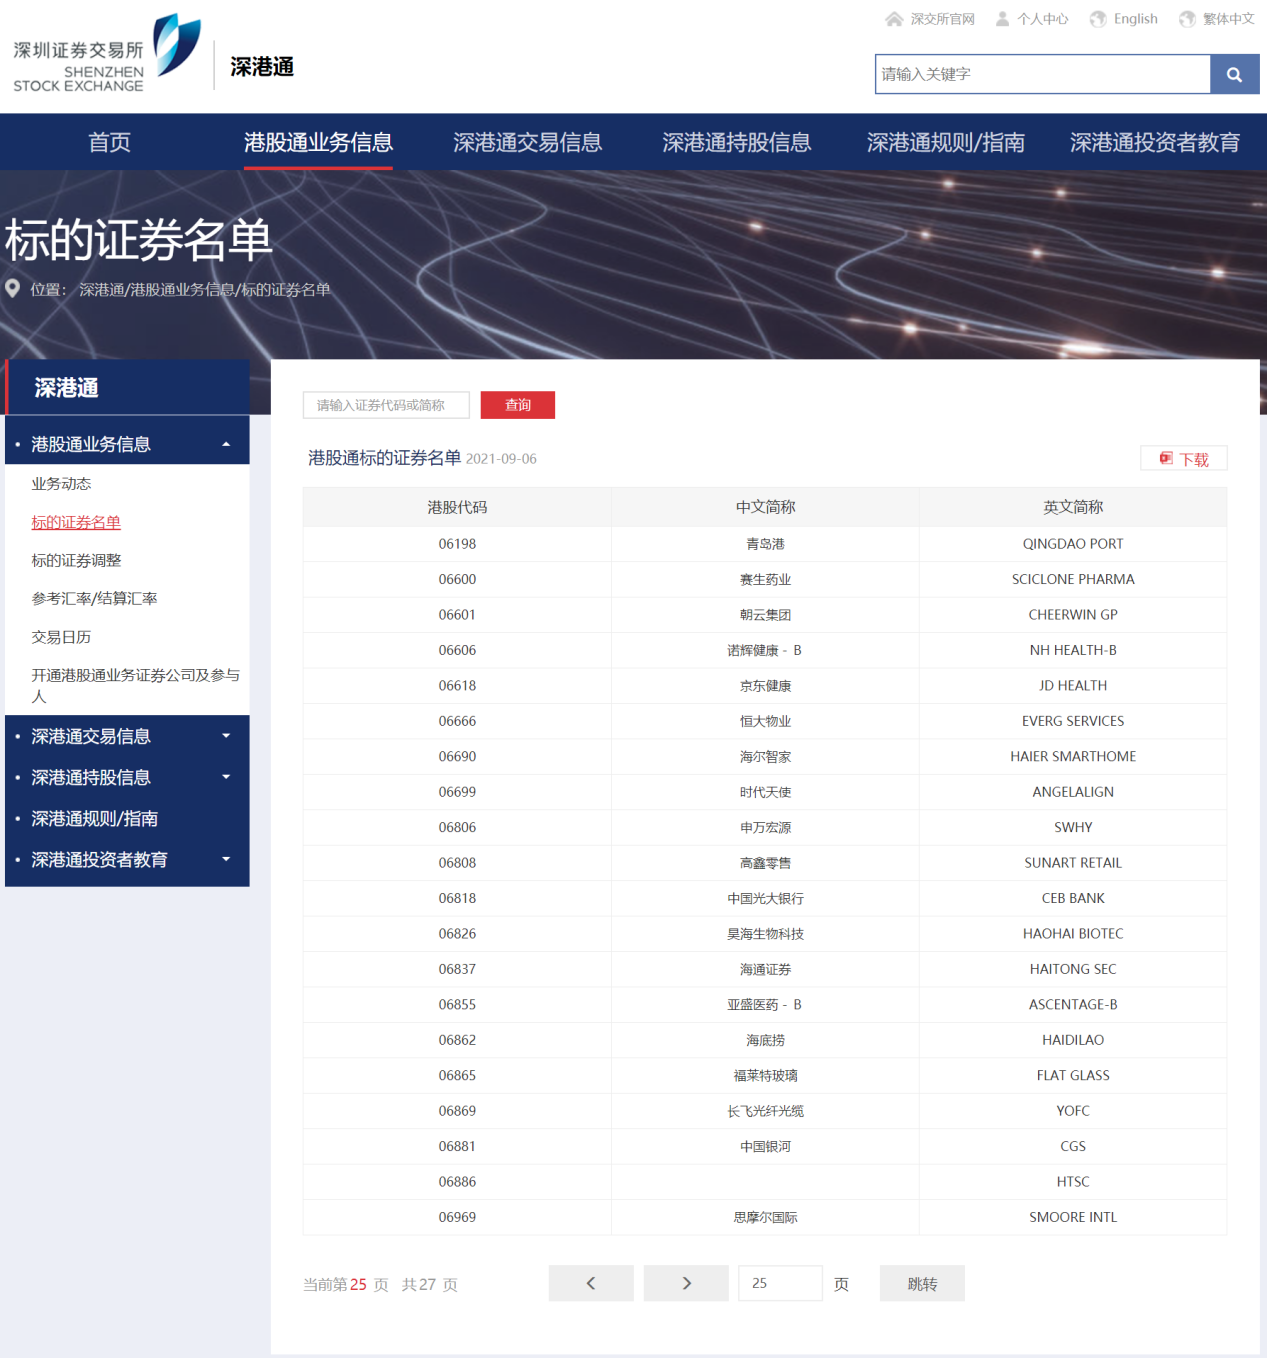1267x1358 pixels.
Task: Expand the 深港通投资者教育 sidebar arrow
Action: coord(226,859)
